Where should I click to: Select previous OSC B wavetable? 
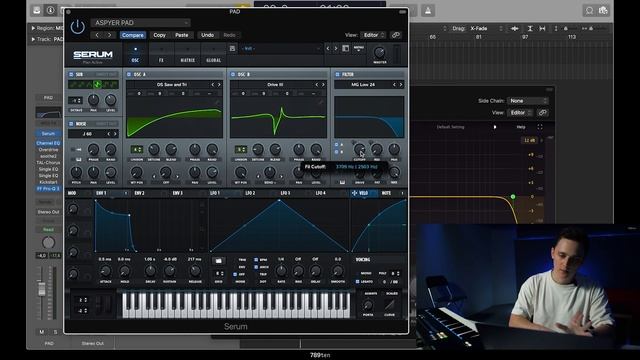point(316,84)
